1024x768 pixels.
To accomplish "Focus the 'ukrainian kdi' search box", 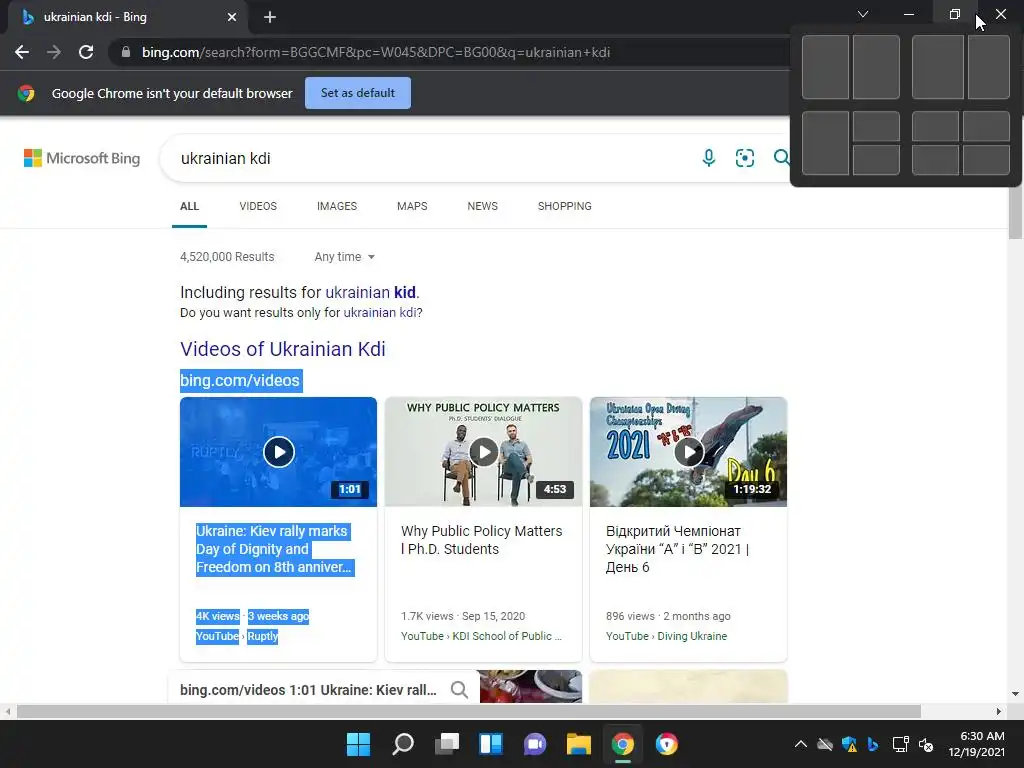I will click(431, 158).
